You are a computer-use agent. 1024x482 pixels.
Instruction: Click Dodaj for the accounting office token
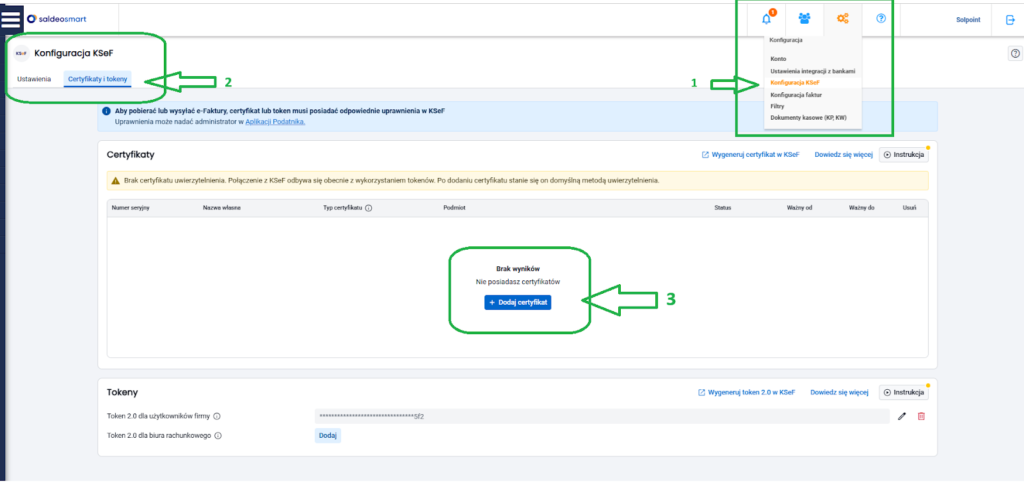coord(327,435)
